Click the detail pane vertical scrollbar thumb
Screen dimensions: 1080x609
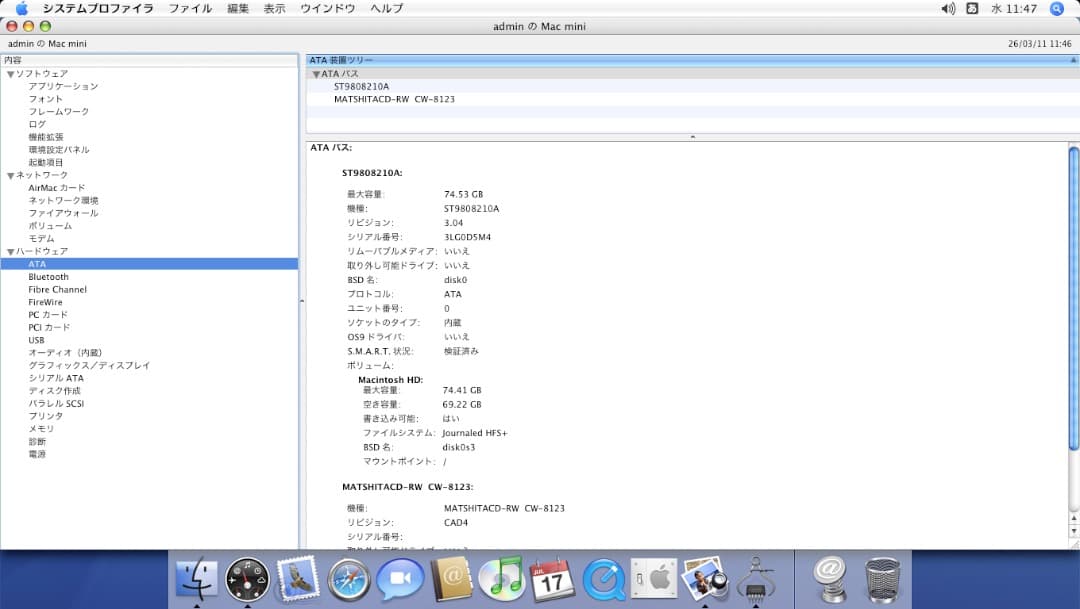tap(1074, 298)
